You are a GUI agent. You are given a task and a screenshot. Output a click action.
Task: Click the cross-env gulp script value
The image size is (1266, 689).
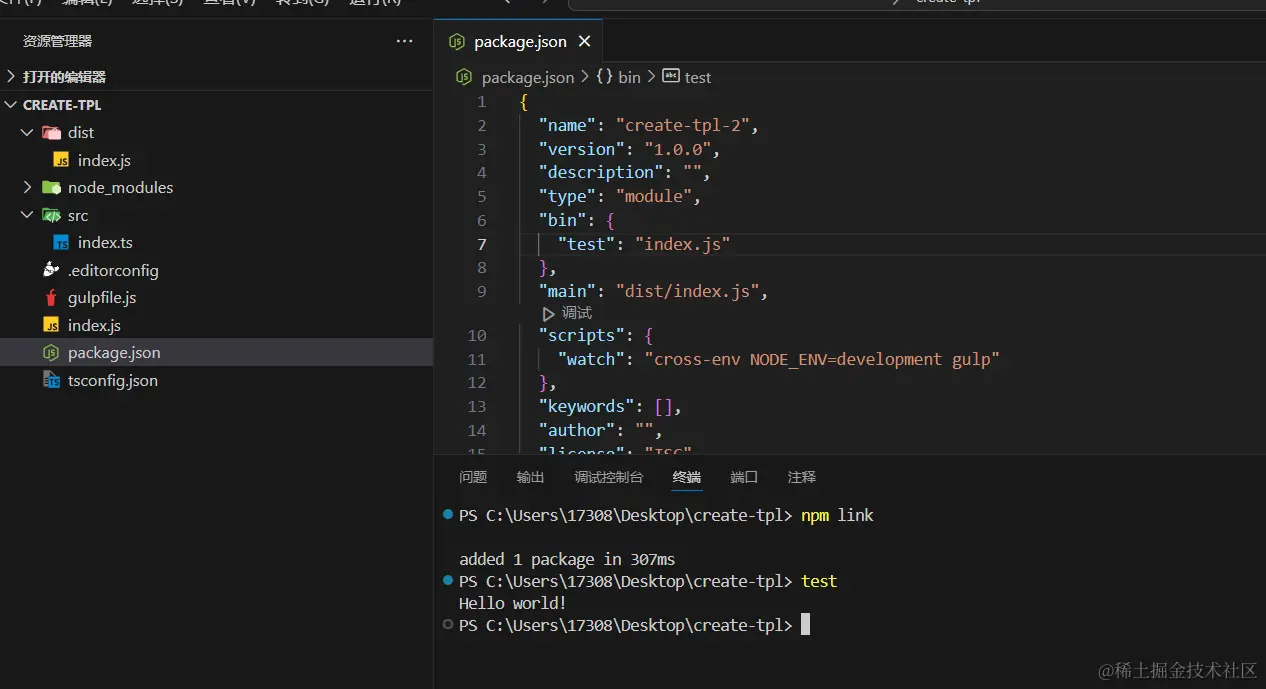coord(822,359)
